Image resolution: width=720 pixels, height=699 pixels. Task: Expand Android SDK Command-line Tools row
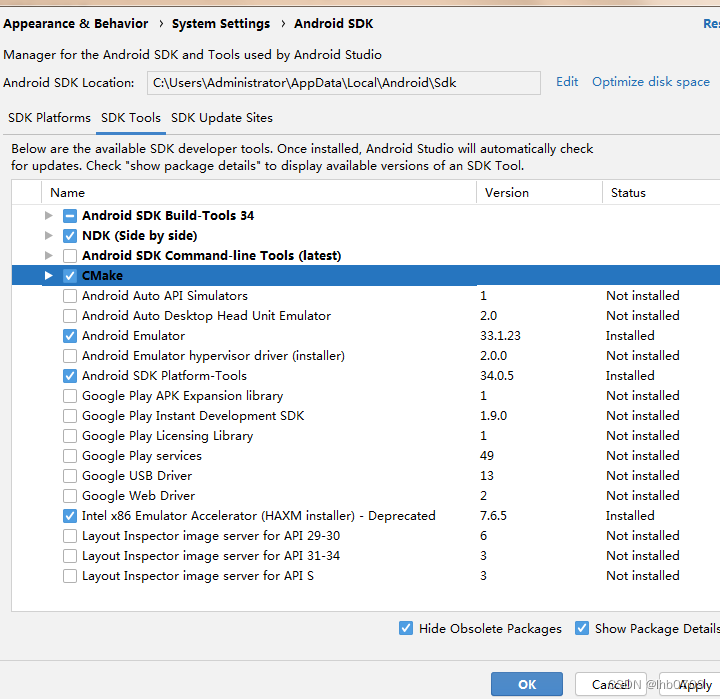click(x=48, y=255)
